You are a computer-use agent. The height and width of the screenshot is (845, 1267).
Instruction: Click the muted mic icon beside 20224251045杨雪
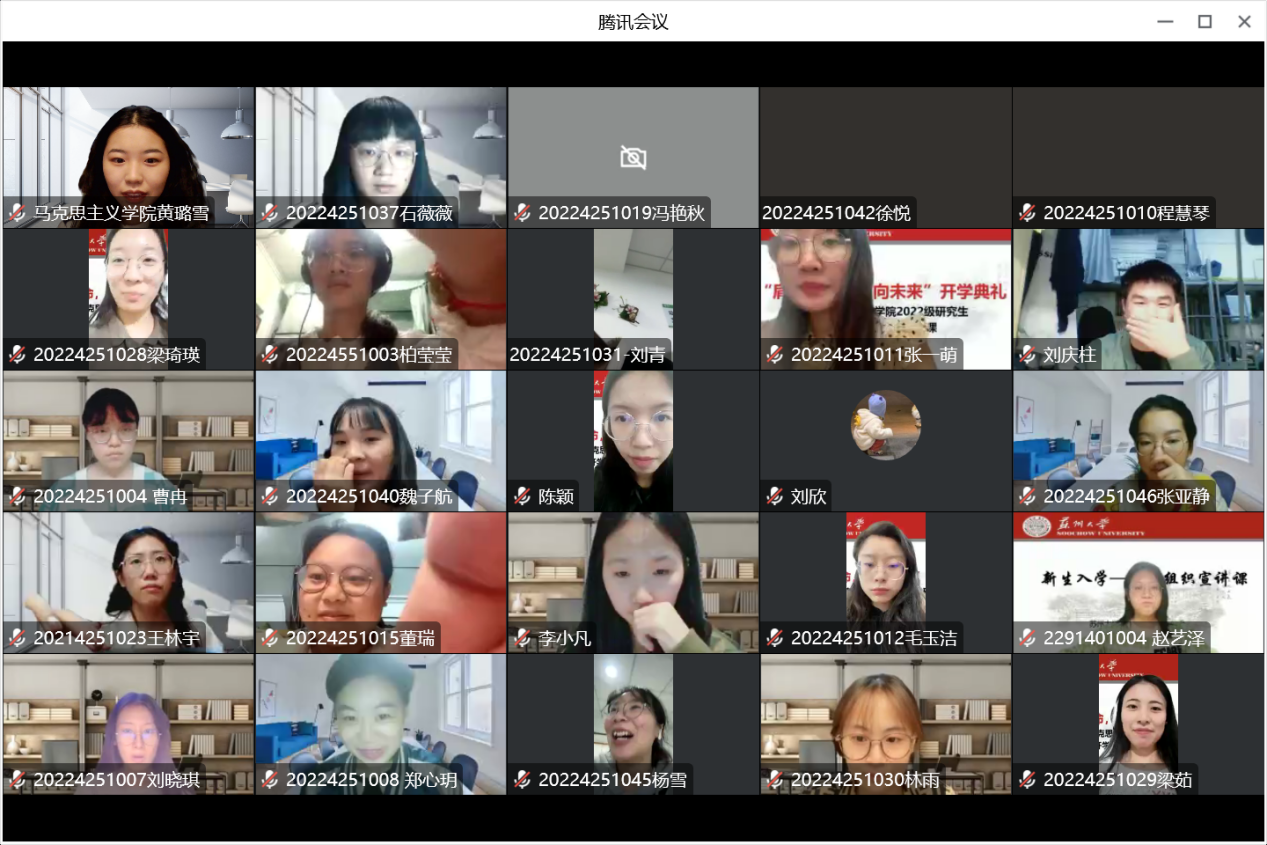(522, 781)
